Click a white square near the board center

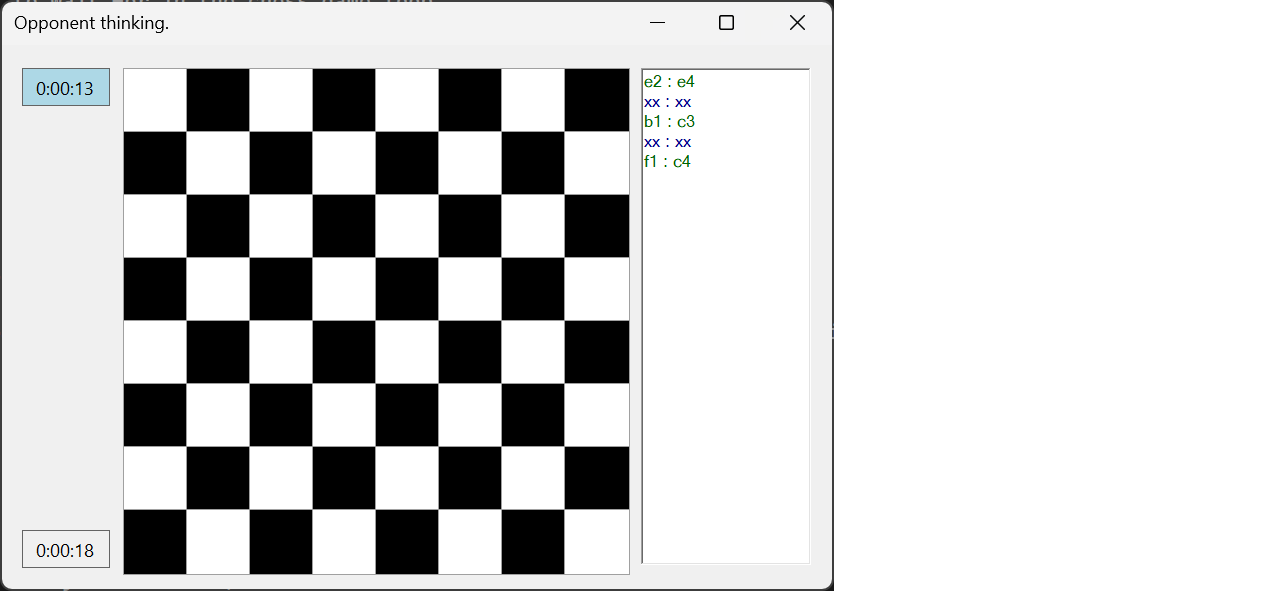click(344, 287)
